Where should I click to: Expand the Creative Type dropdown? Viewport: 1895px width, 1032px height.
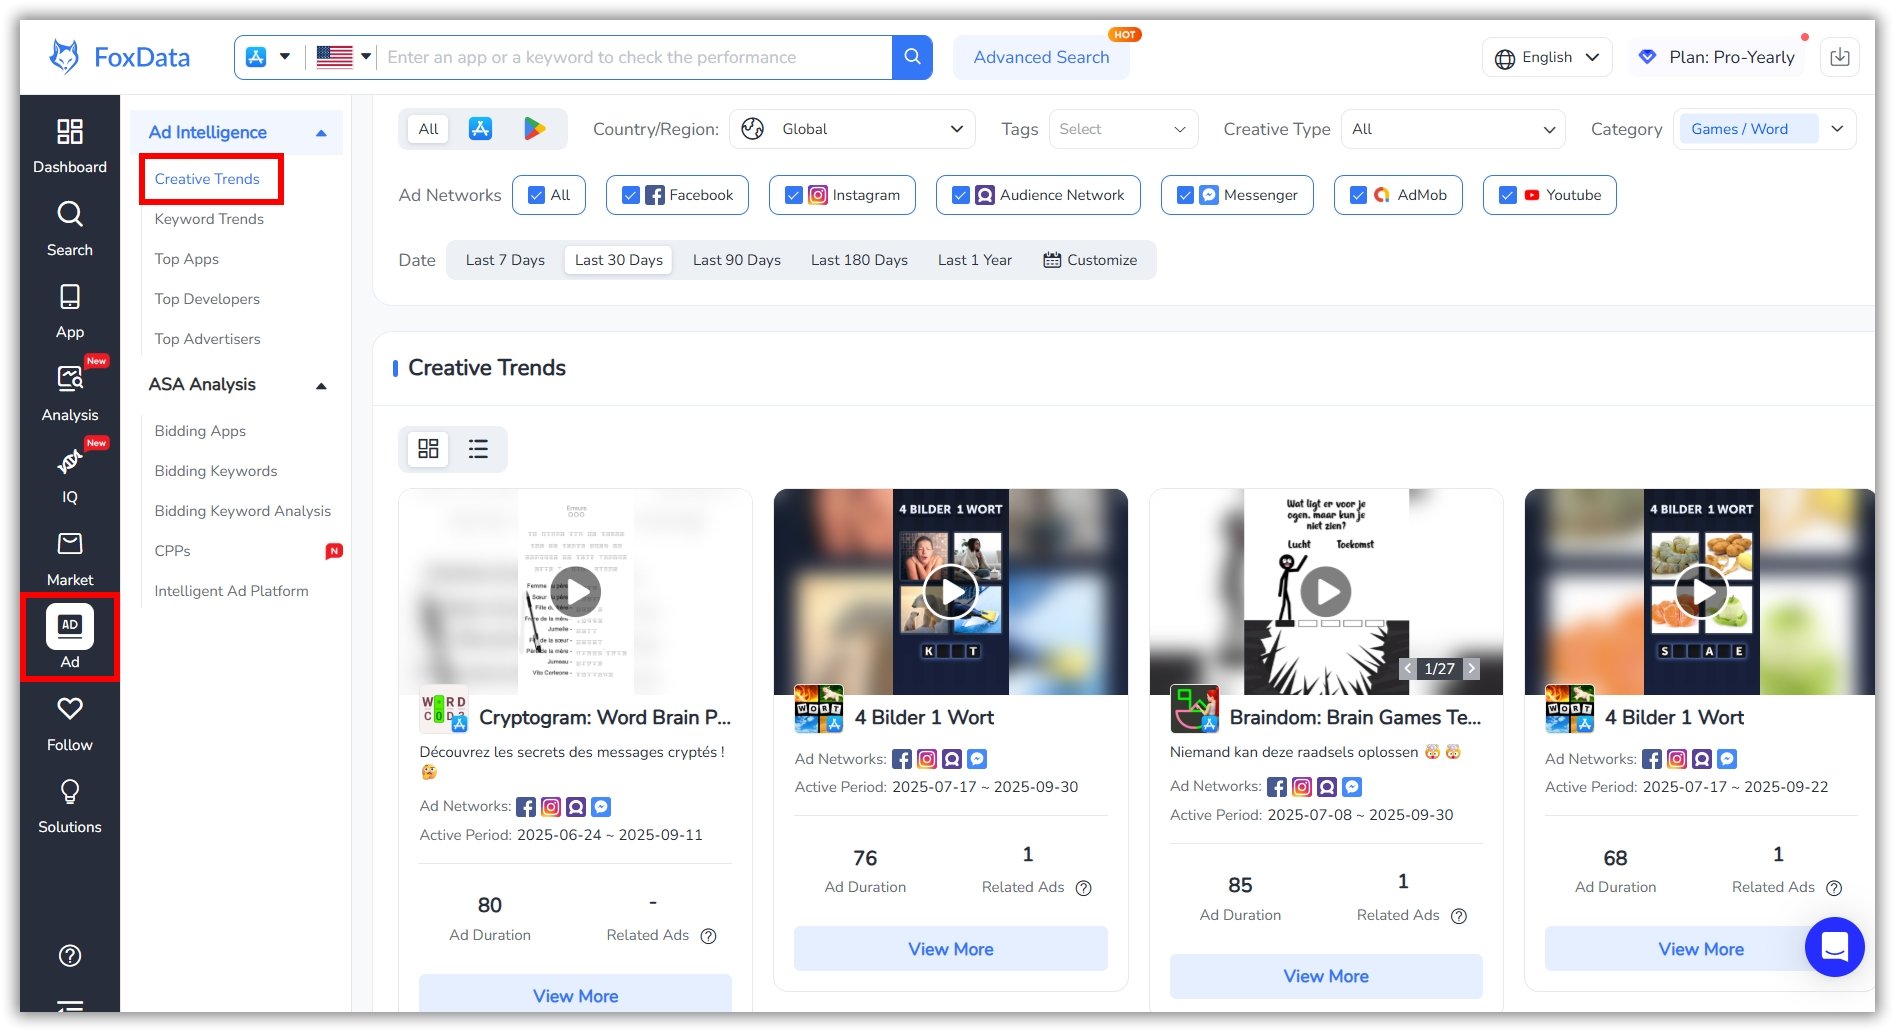pyautogui.click(x=1452, y=129)
